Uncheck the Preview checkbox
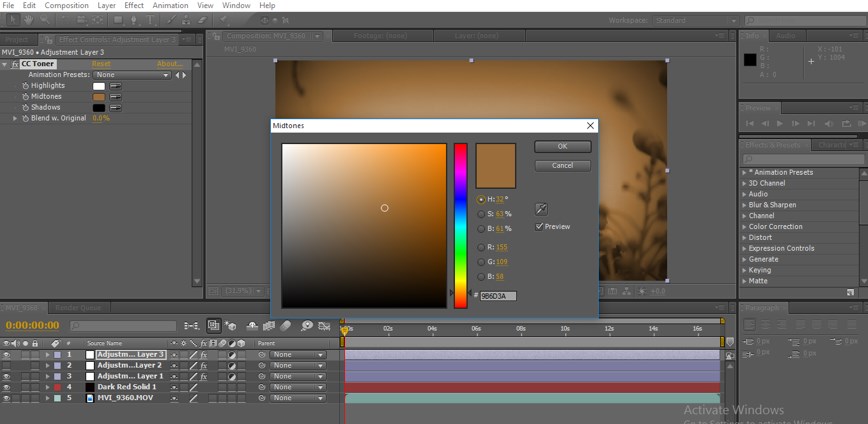 tap(540, 227)
